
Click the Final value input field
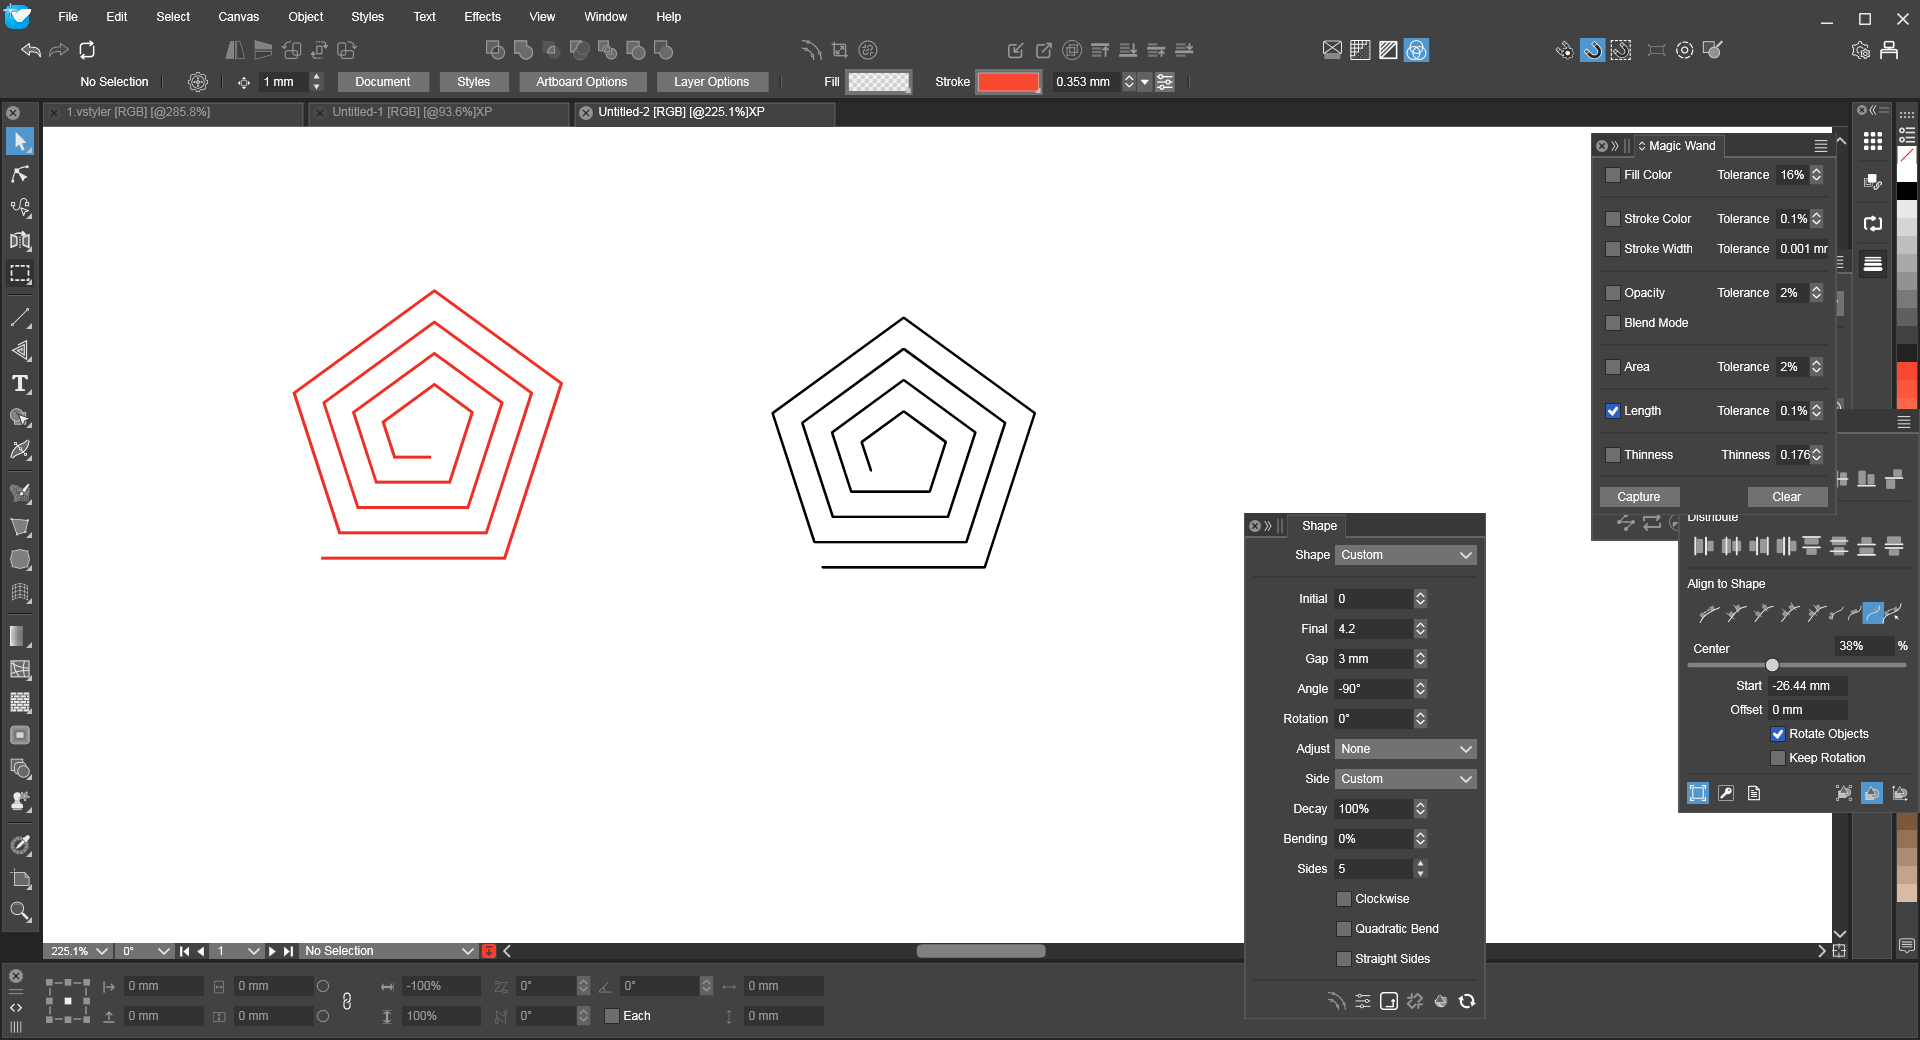tap(1373, 629)
